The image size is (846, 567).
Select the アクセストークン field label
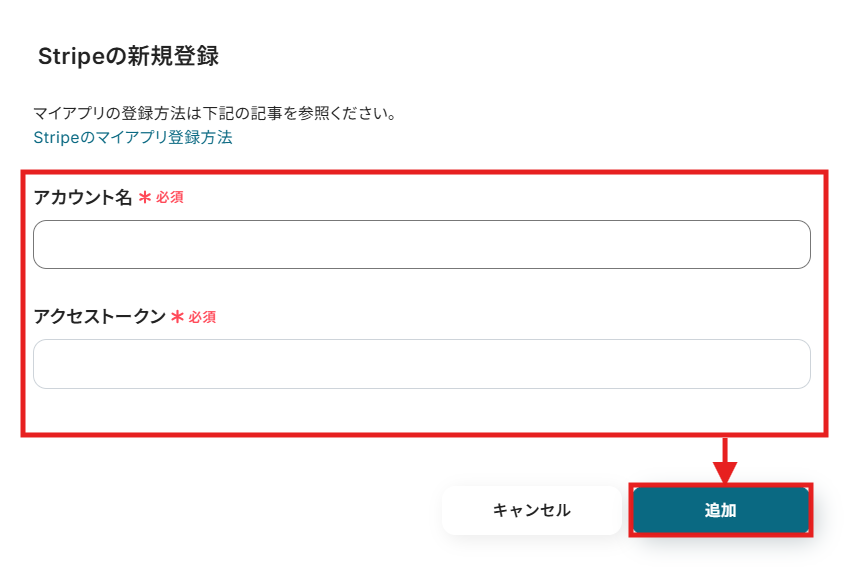[x=99, y=317]
